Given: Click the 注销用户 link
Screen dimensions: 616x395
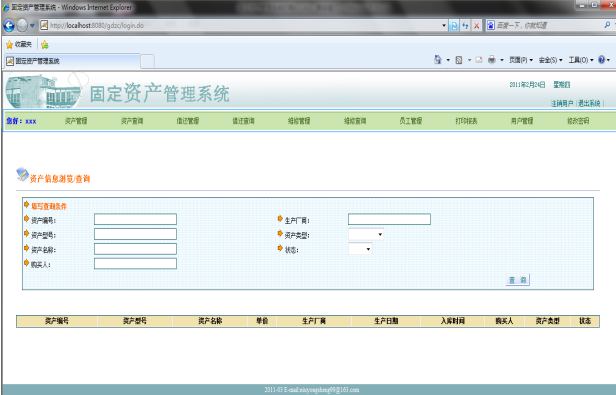Looking at the screenshot, I should coord(562,103).
